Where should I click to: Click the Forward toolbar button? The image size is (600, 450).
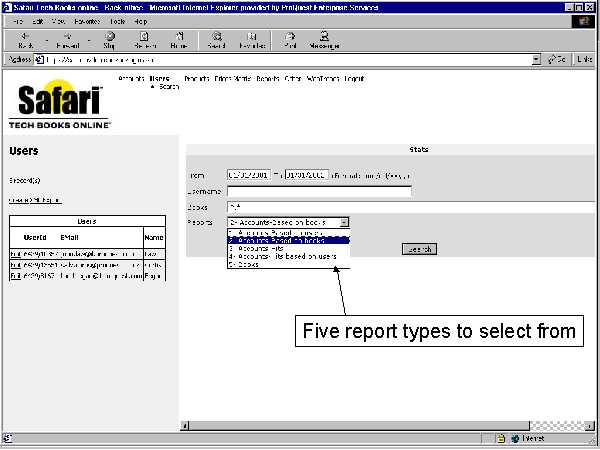(68, 41)
